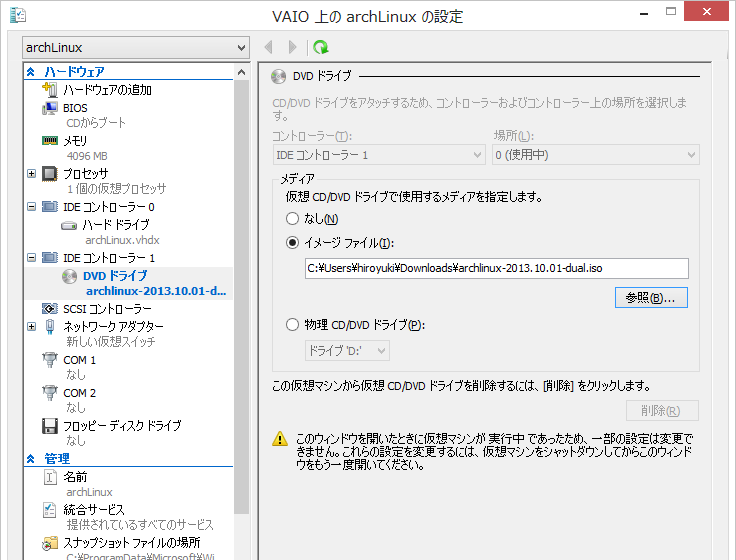
Task: Select the メモリ tree item
Action: pos(75,141)
